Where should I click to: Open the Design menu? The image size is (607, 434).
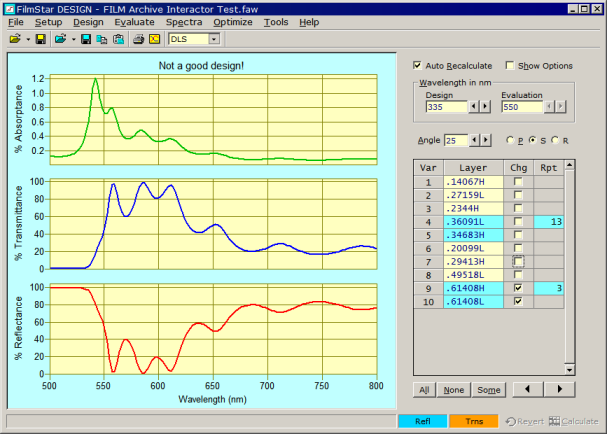point(88,22)
